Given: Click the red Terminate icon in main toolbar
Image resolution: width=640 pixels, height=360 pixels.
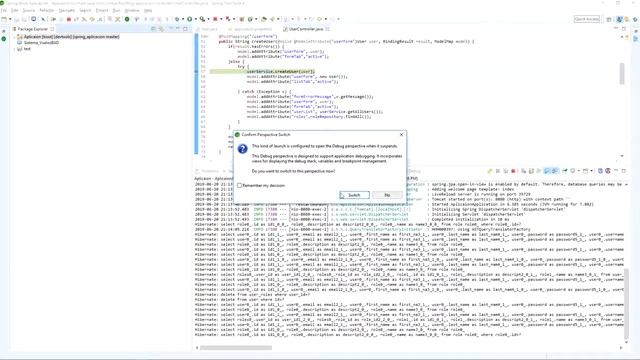Looking at the screenshot, I should point(69,19).
